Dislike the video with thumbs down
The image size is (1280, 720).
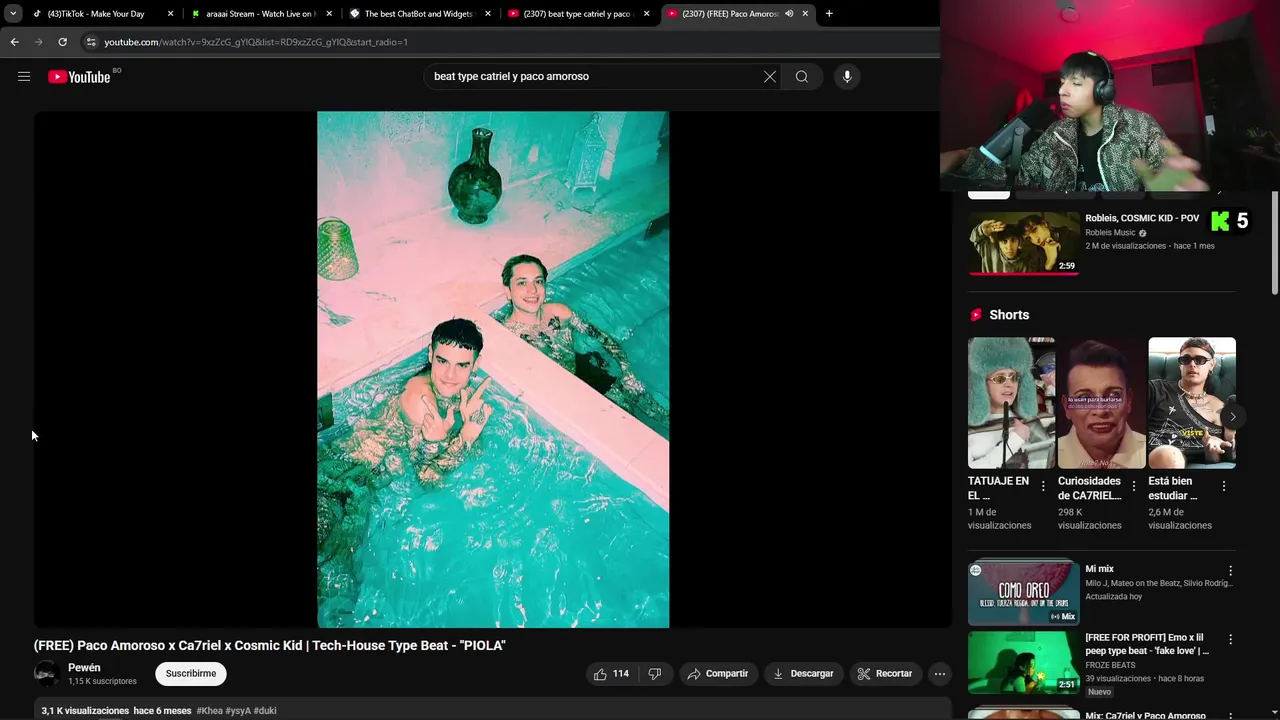655,674
